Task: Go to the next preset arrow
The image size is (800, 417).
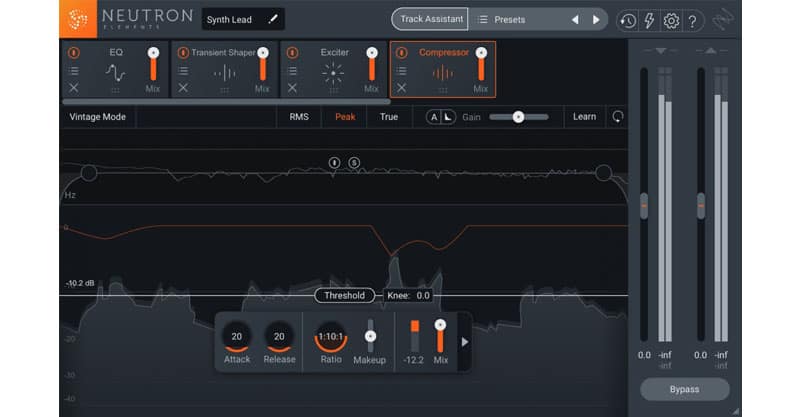Action: point(596,19)
